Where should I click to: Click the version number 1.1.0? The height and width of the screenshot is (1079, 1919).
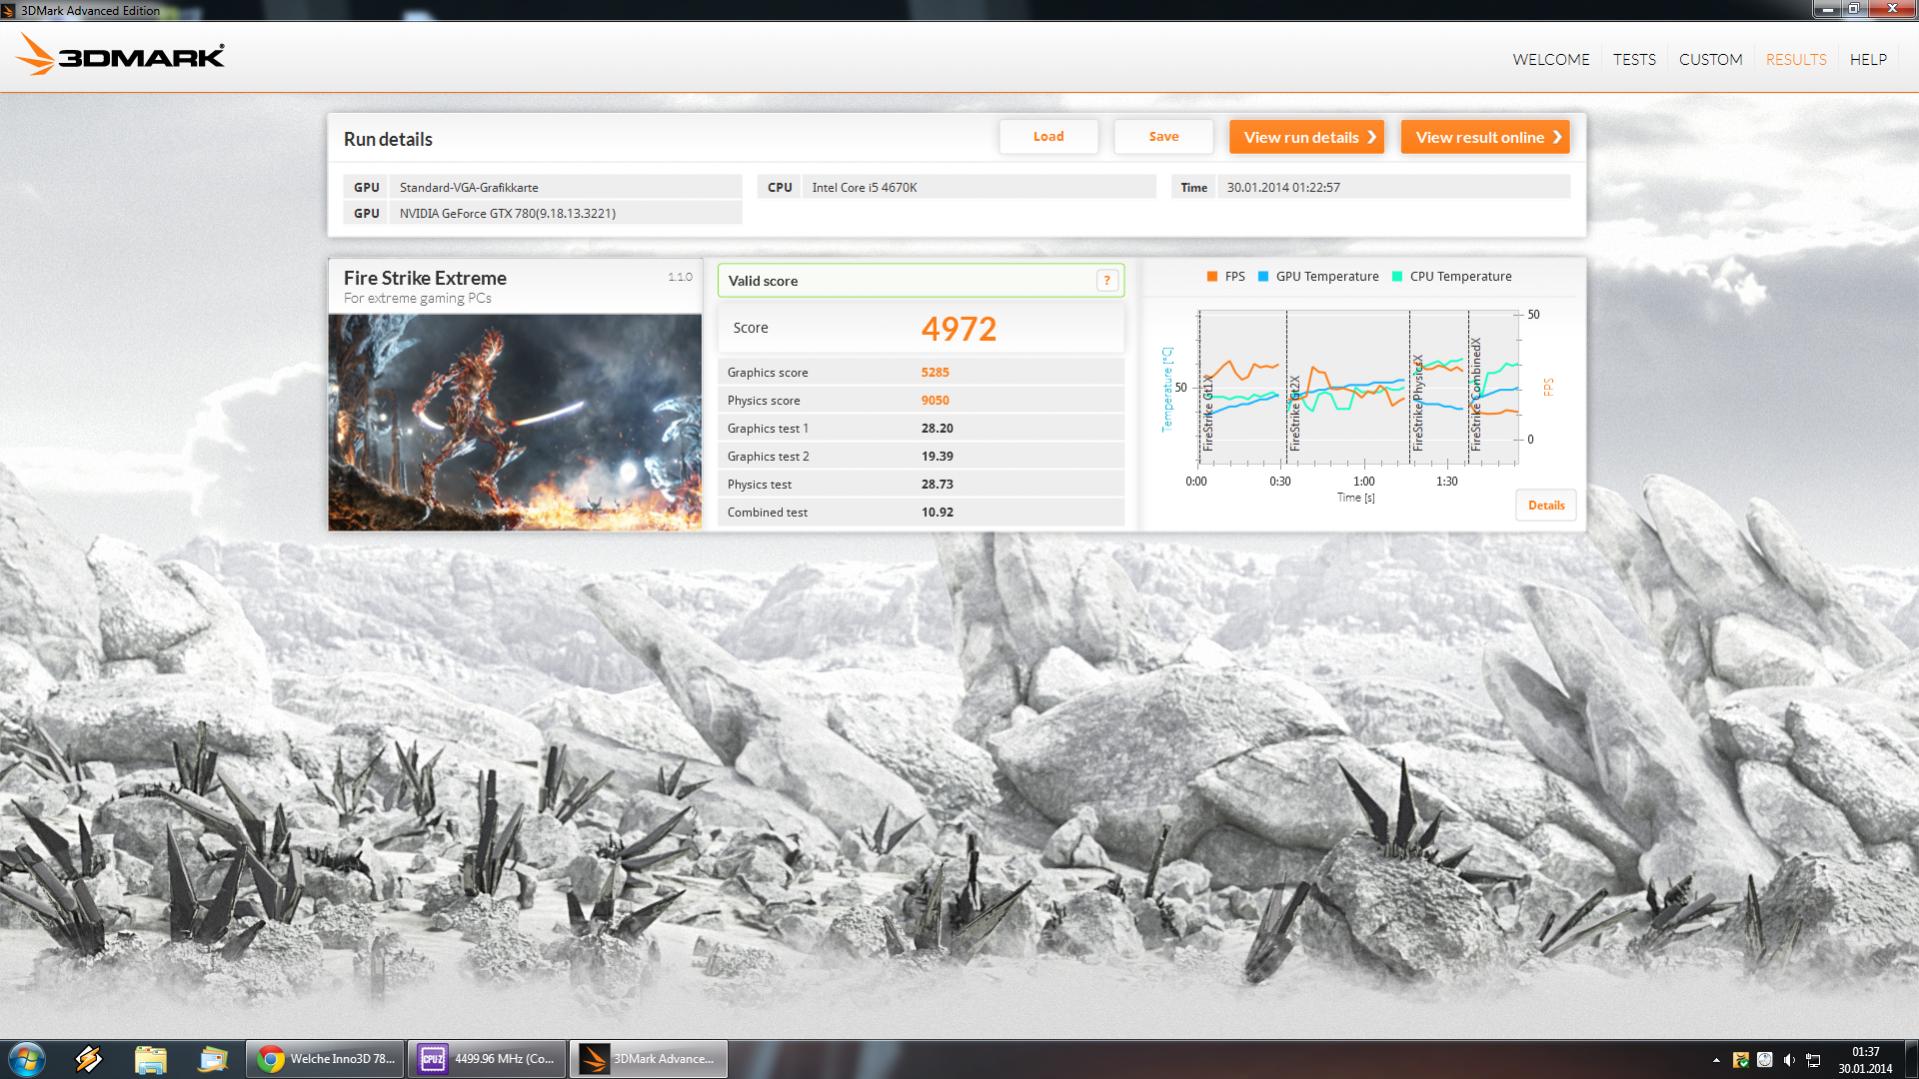click(680, 277)
